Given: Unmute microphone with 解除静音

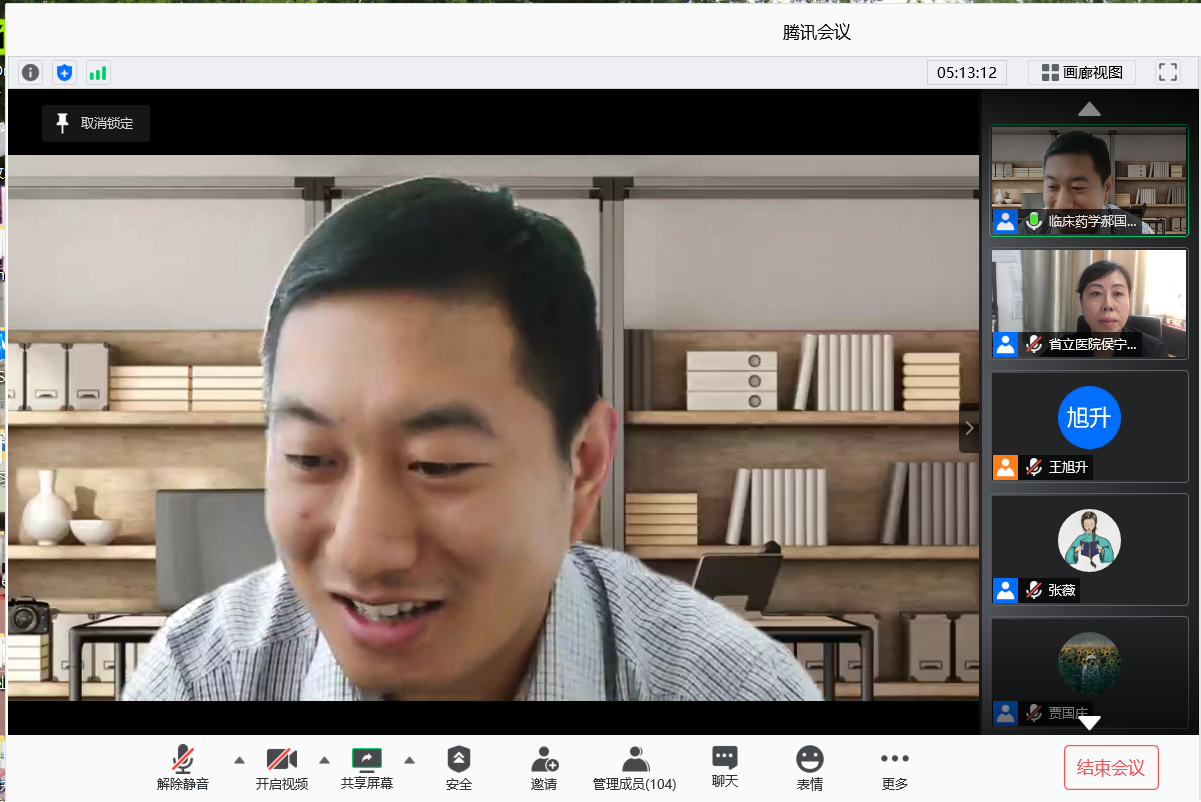Looking at the screenshot, I should pyautogui.click(x=183, y=767).
